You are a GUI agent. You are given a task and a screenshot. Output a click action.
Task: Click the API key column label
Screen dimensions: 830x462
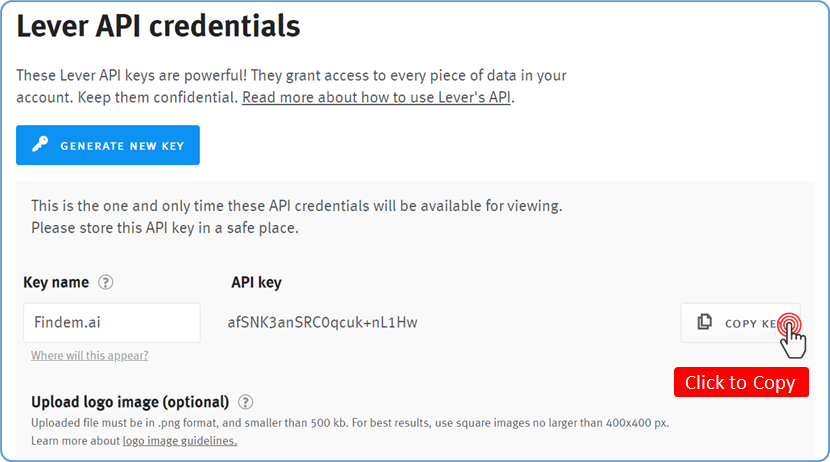pyautogui.click(x=256, y=283)
